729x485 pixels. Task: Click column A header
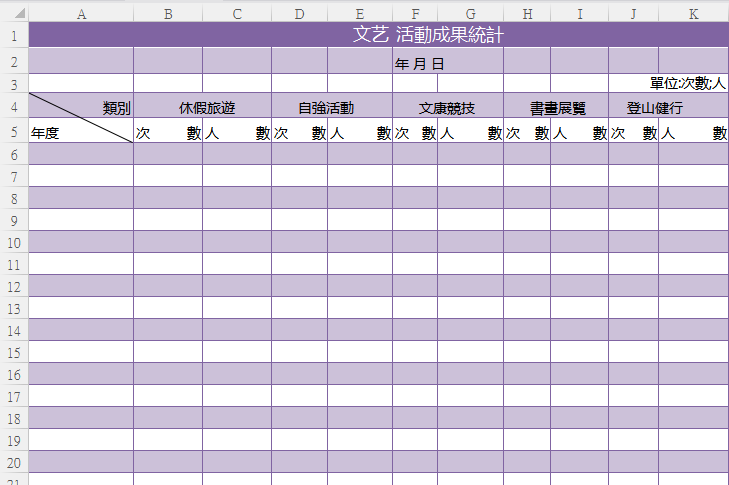click(x=81, y=14)
